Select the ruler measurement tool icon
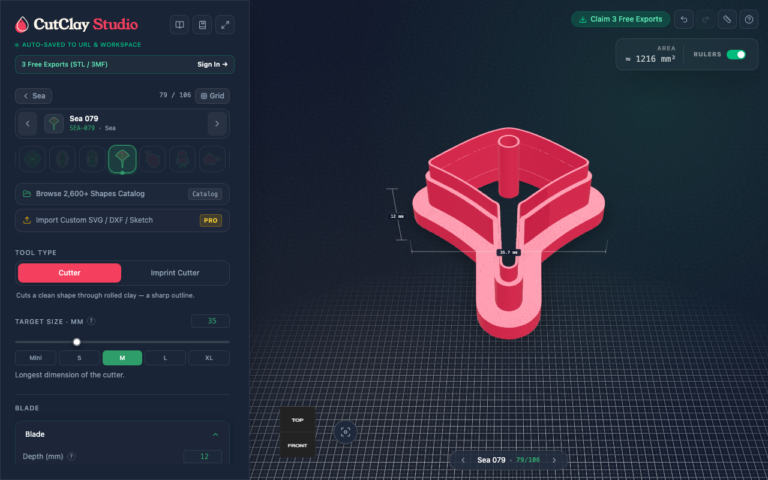Screen dimensions: 768x480 727,20
